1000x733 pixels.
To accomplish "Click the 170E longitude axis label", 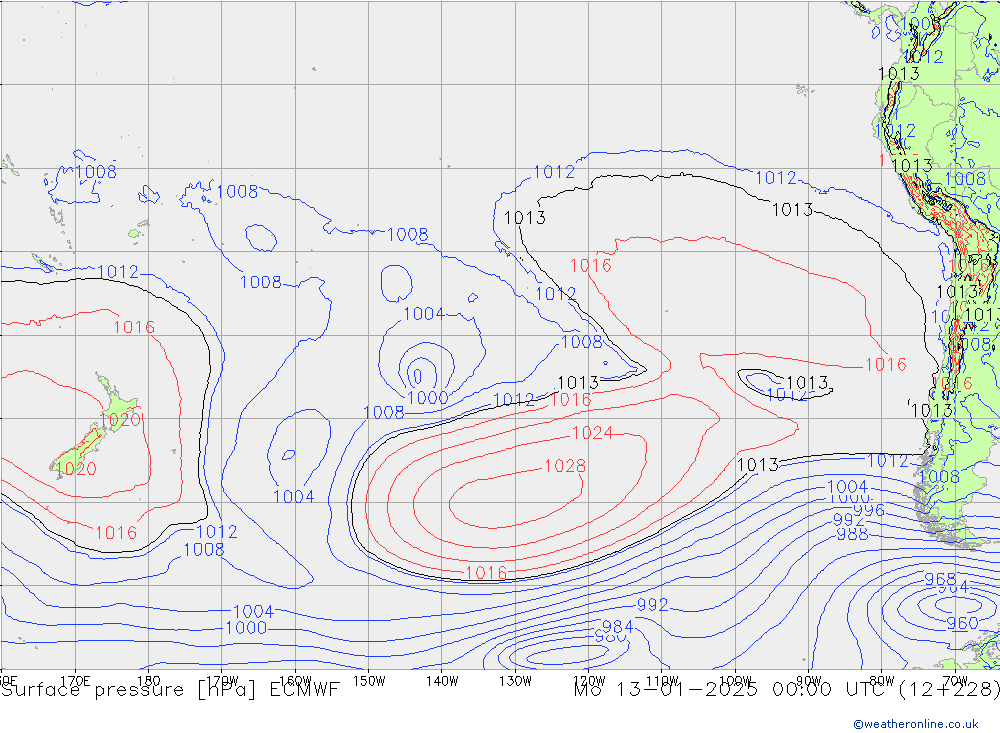I will click(x=76, y=680).
